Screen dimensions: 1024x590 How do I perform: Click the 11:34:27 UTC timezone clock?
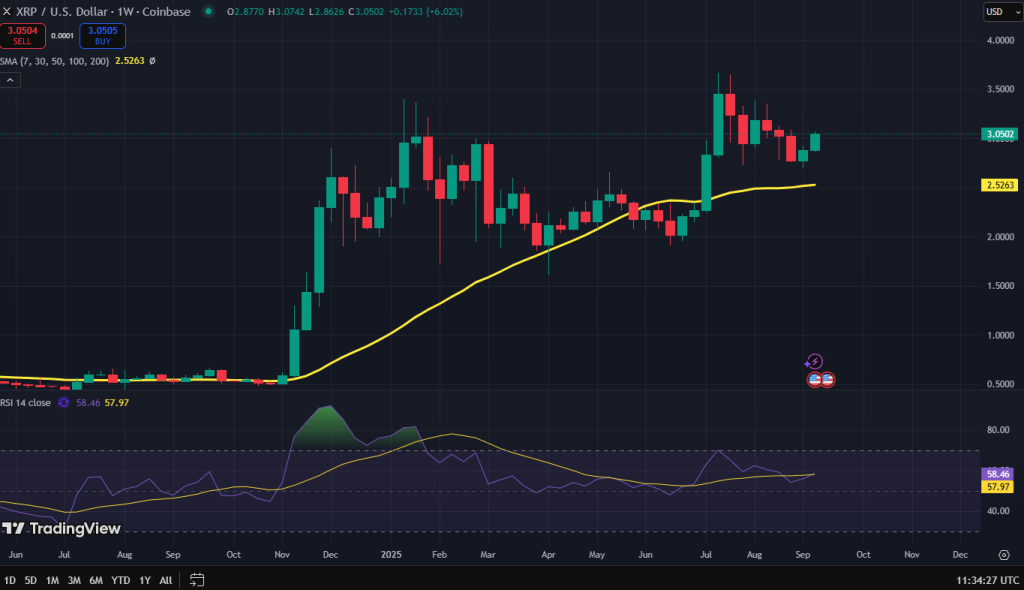click(980, 580)
